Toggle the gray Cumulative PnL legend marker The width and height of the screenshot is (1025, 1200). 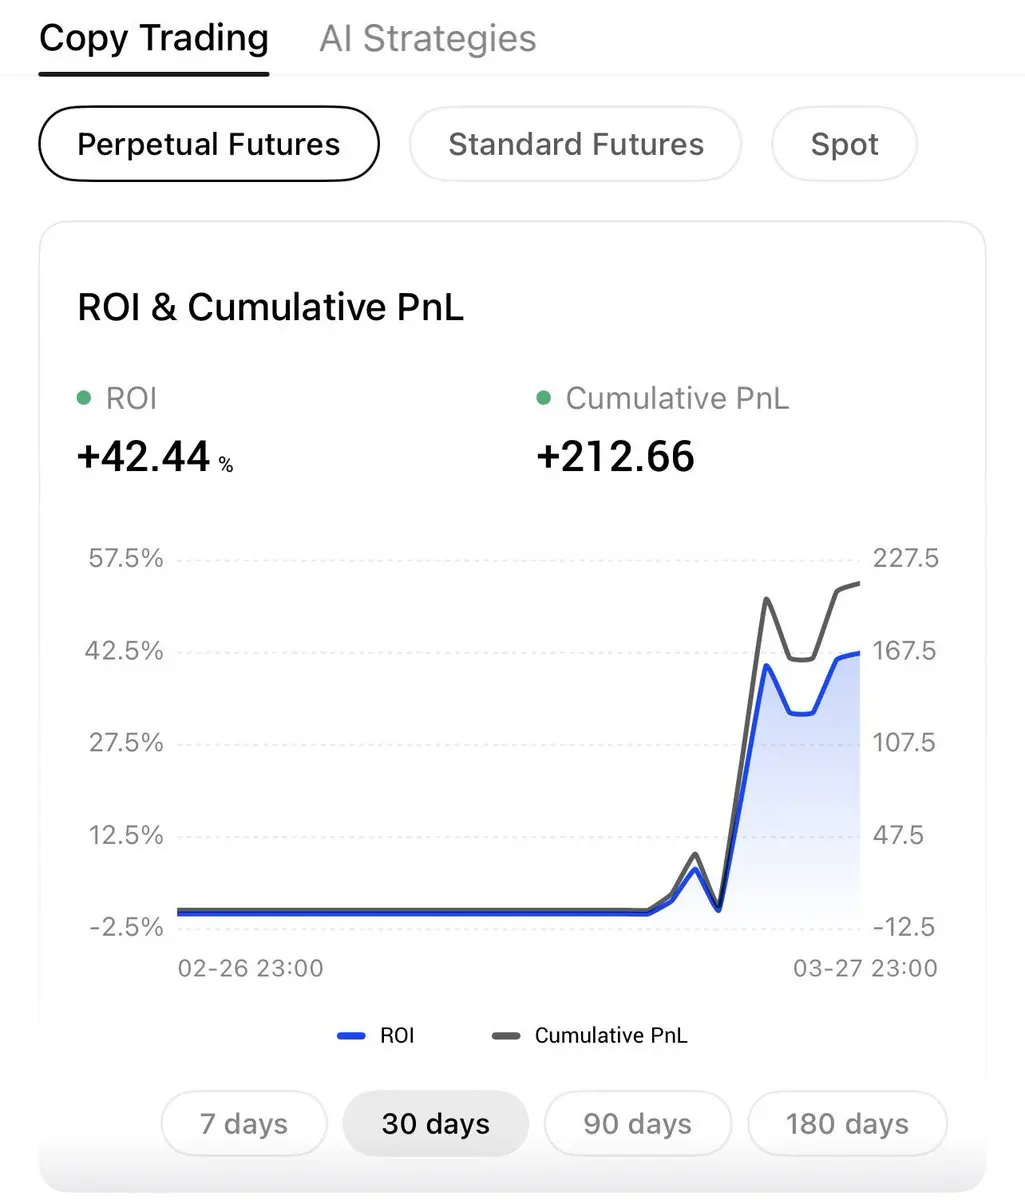pos(506,1036)
